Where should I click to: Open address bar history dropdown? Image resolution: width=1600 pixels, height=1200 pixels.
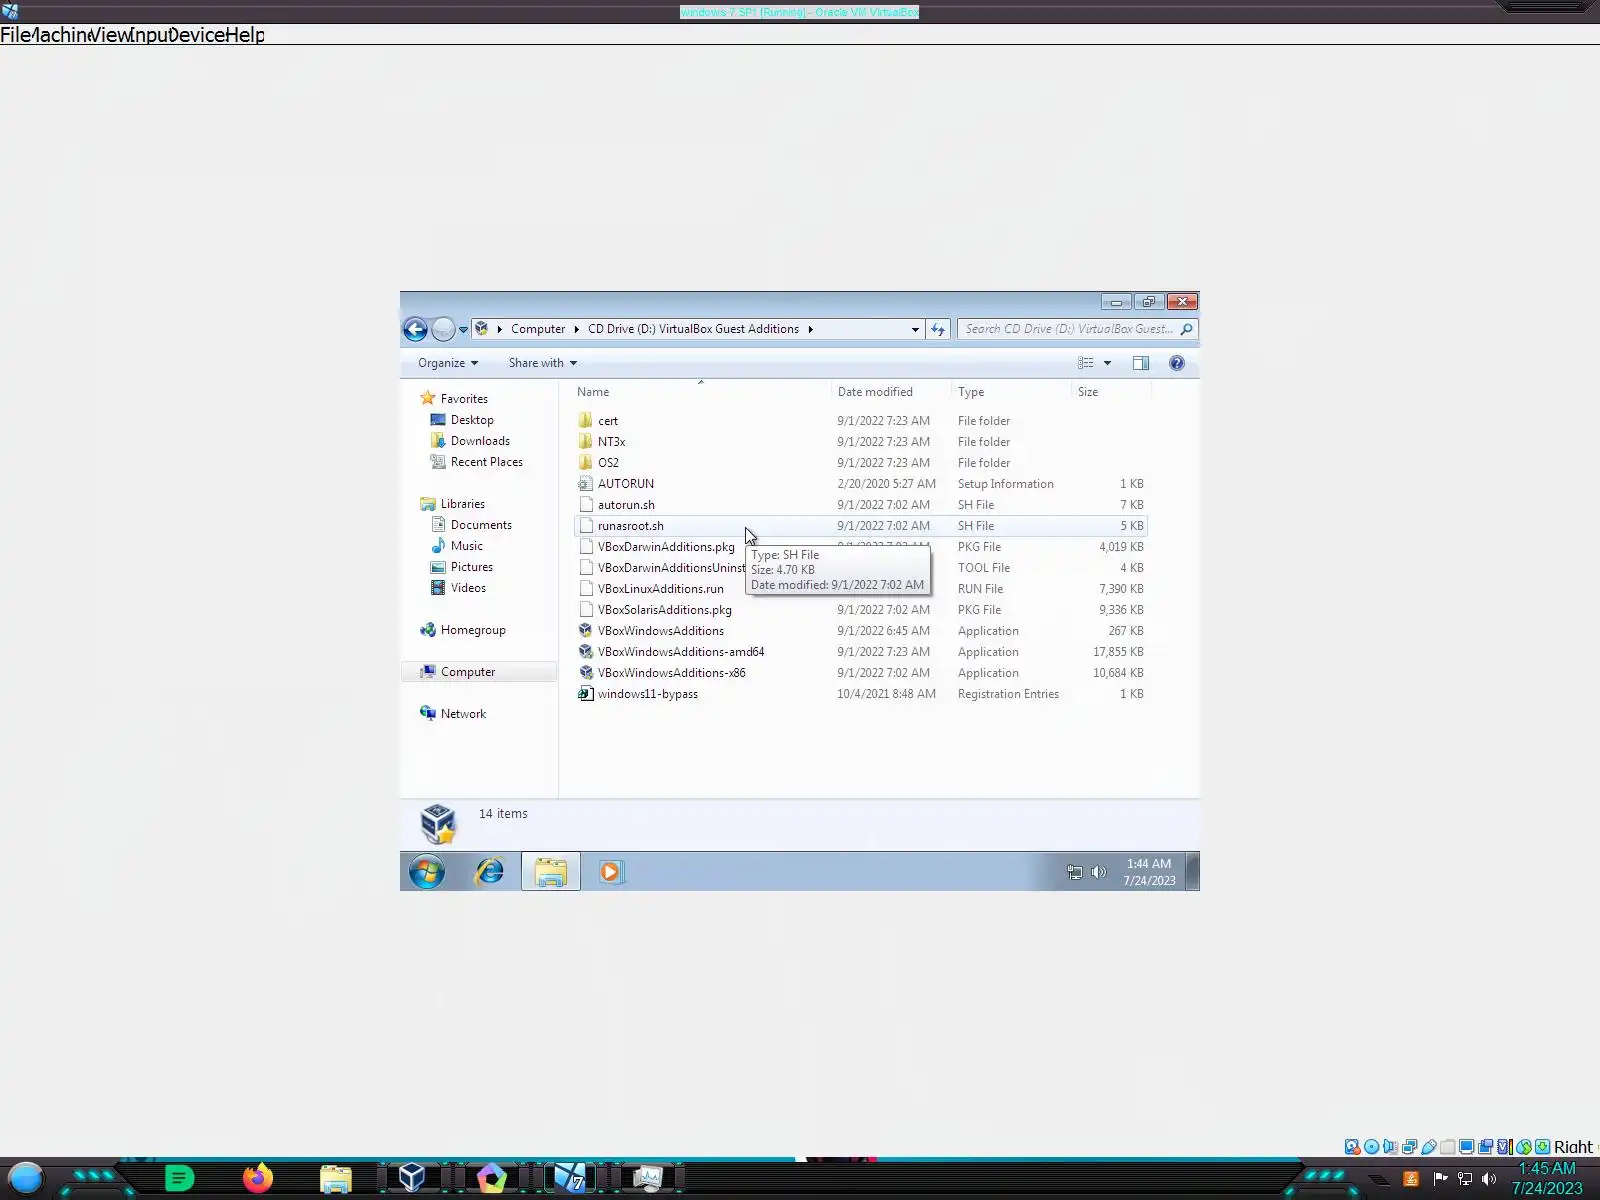(915, 329)
